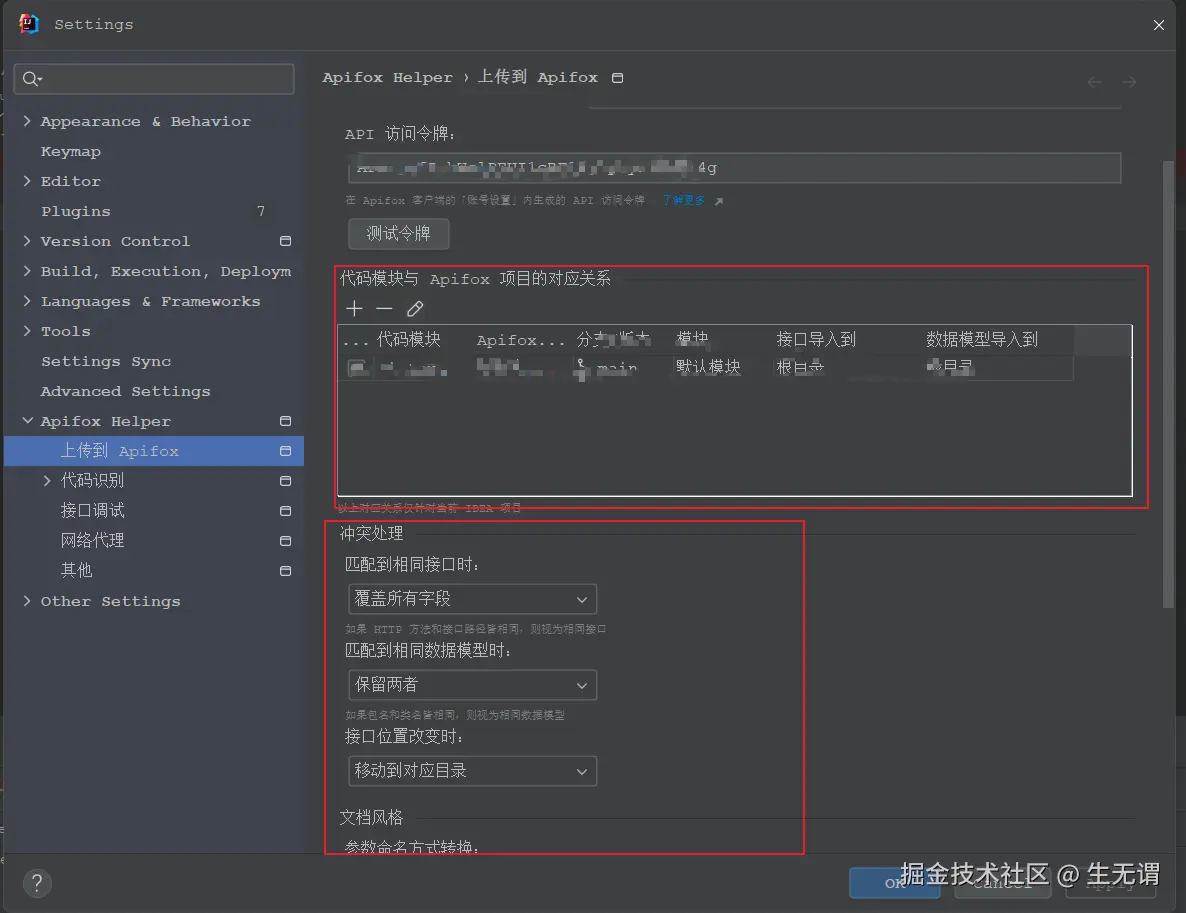Viewport: 1186px width, 913px height.
Task: Click project icon next to Apifox Helper
Action: pos(285,421)
